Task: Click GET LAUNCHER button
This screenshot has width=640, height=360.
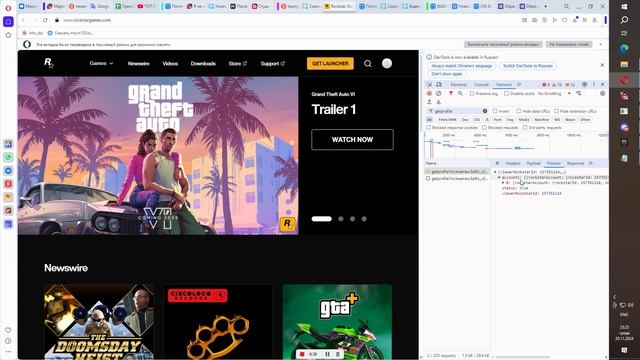Action: coord(330,63)
